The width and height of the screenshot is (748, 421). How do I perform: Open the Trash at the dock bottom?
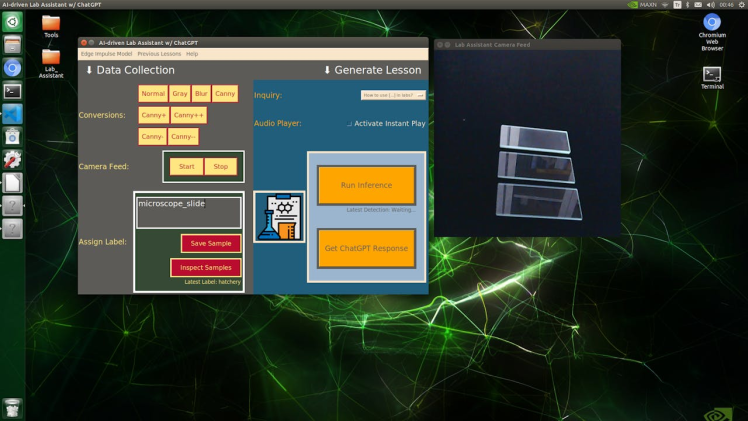click(x=12, y=409)
